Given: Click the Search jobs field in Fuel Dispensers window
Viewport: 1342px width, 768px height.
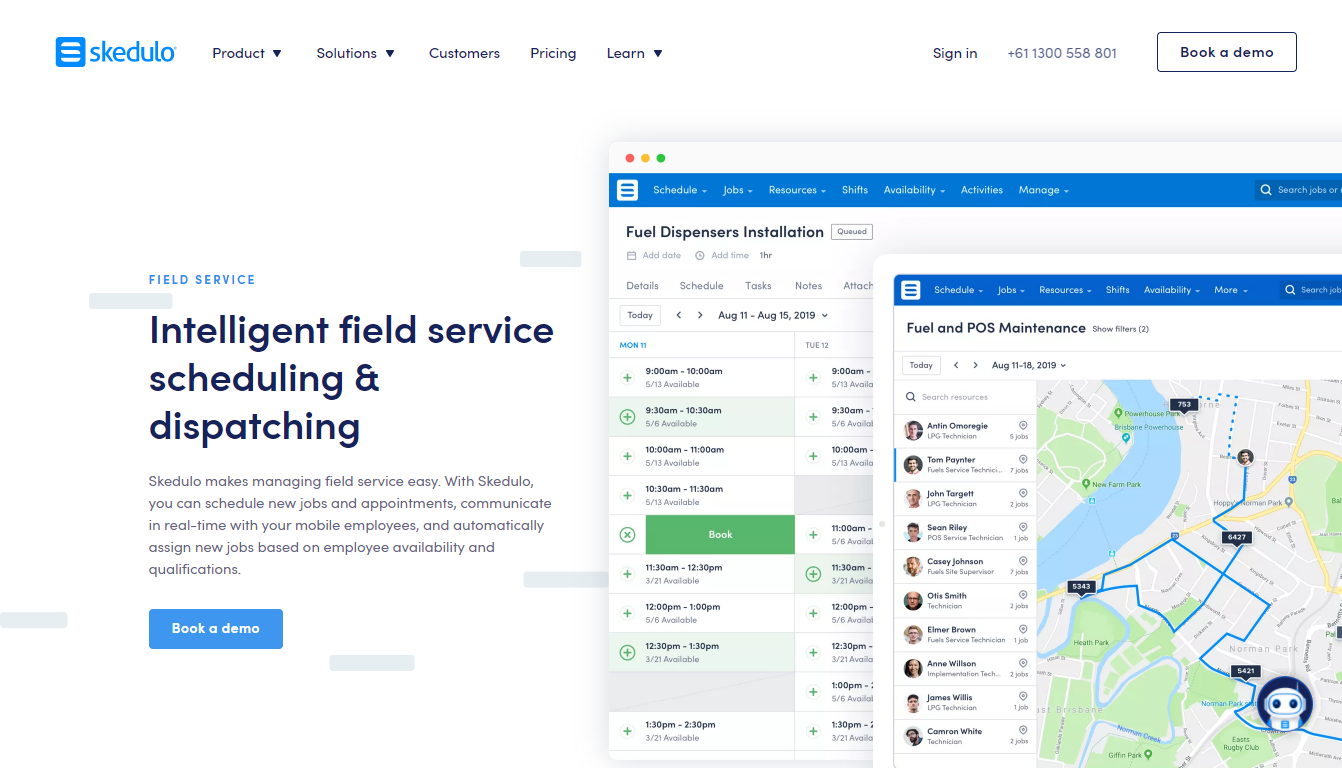Looking at the screenshot, I should point(1298,190).
